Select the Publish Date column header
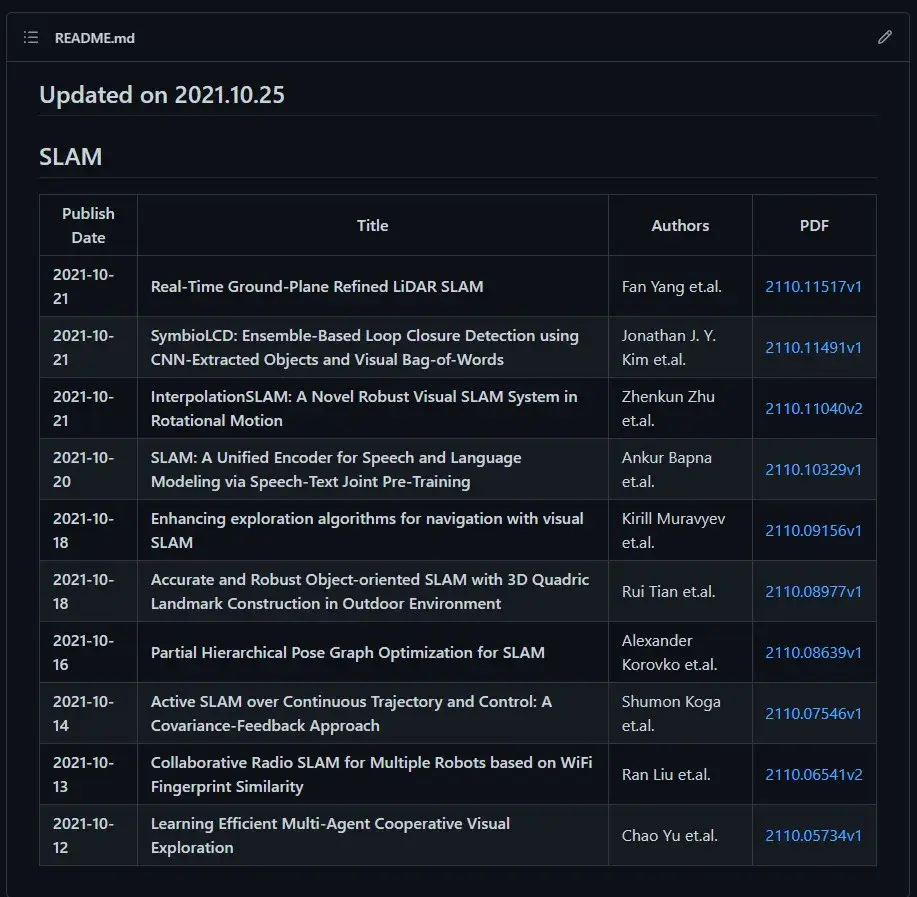The height and width of the screenshot is (897, 917). (88, 225)
